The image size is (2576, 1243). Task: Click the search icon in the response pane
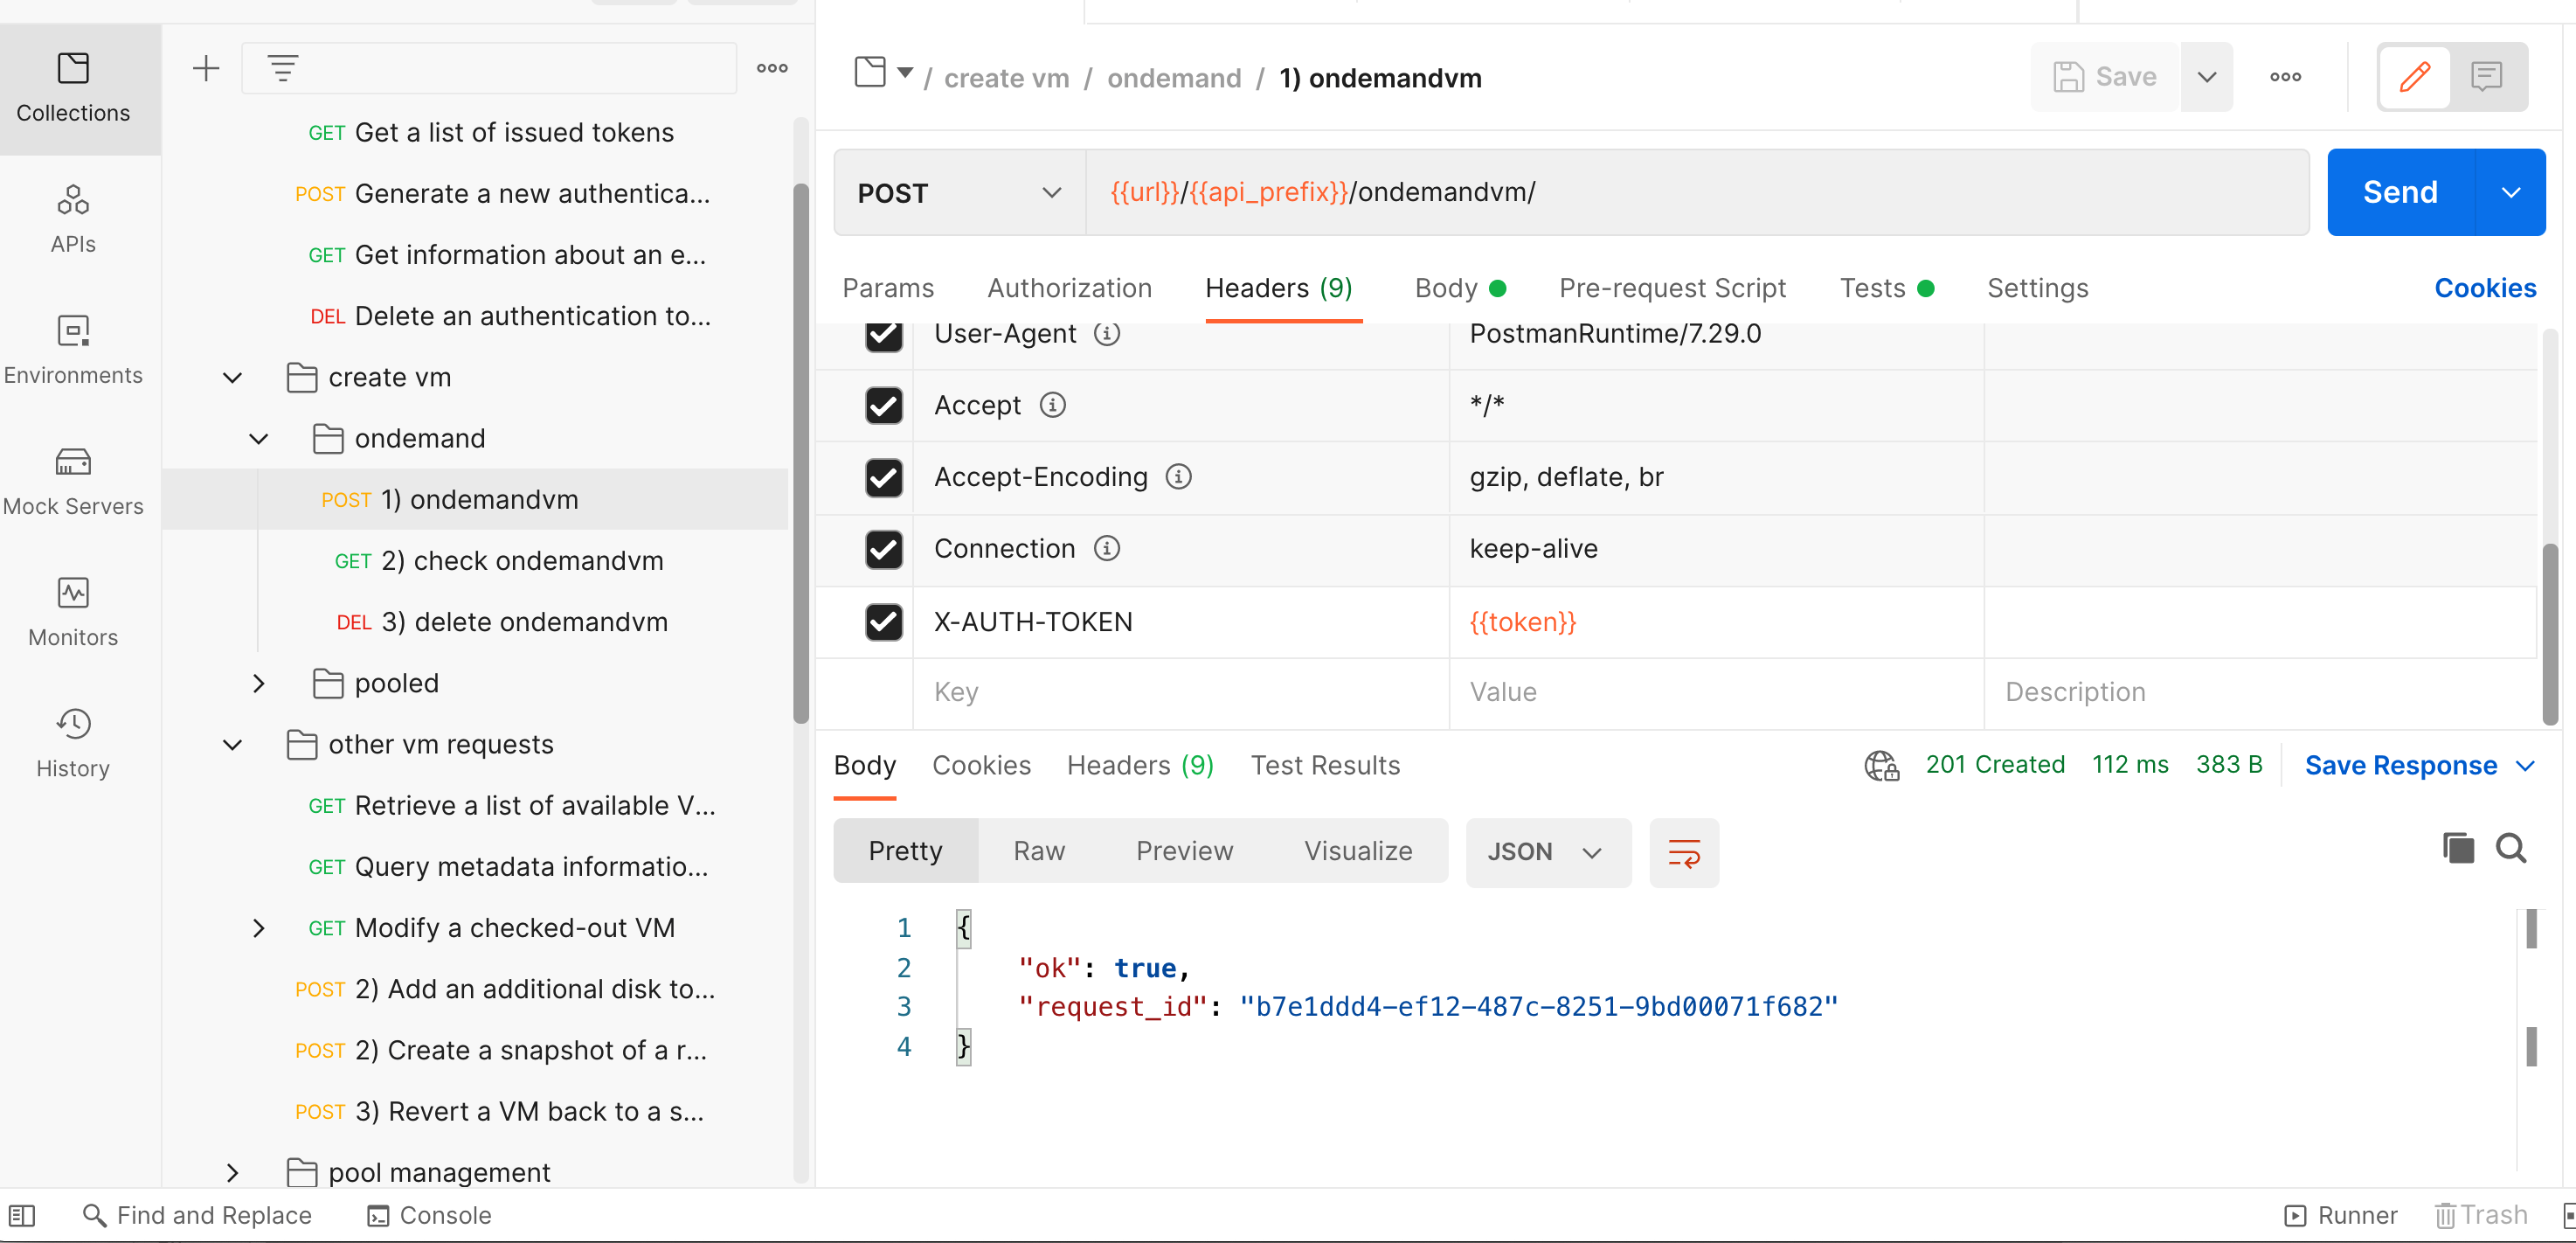[2511, 848]
